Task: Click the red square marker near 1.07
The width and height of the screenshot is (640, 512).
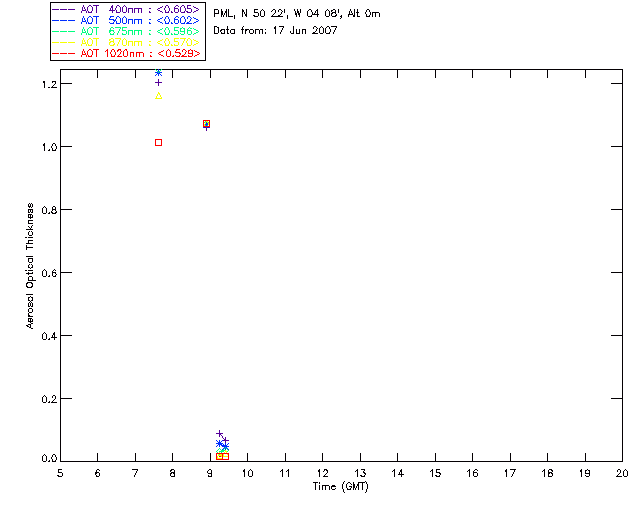Action: click(207, 124)
